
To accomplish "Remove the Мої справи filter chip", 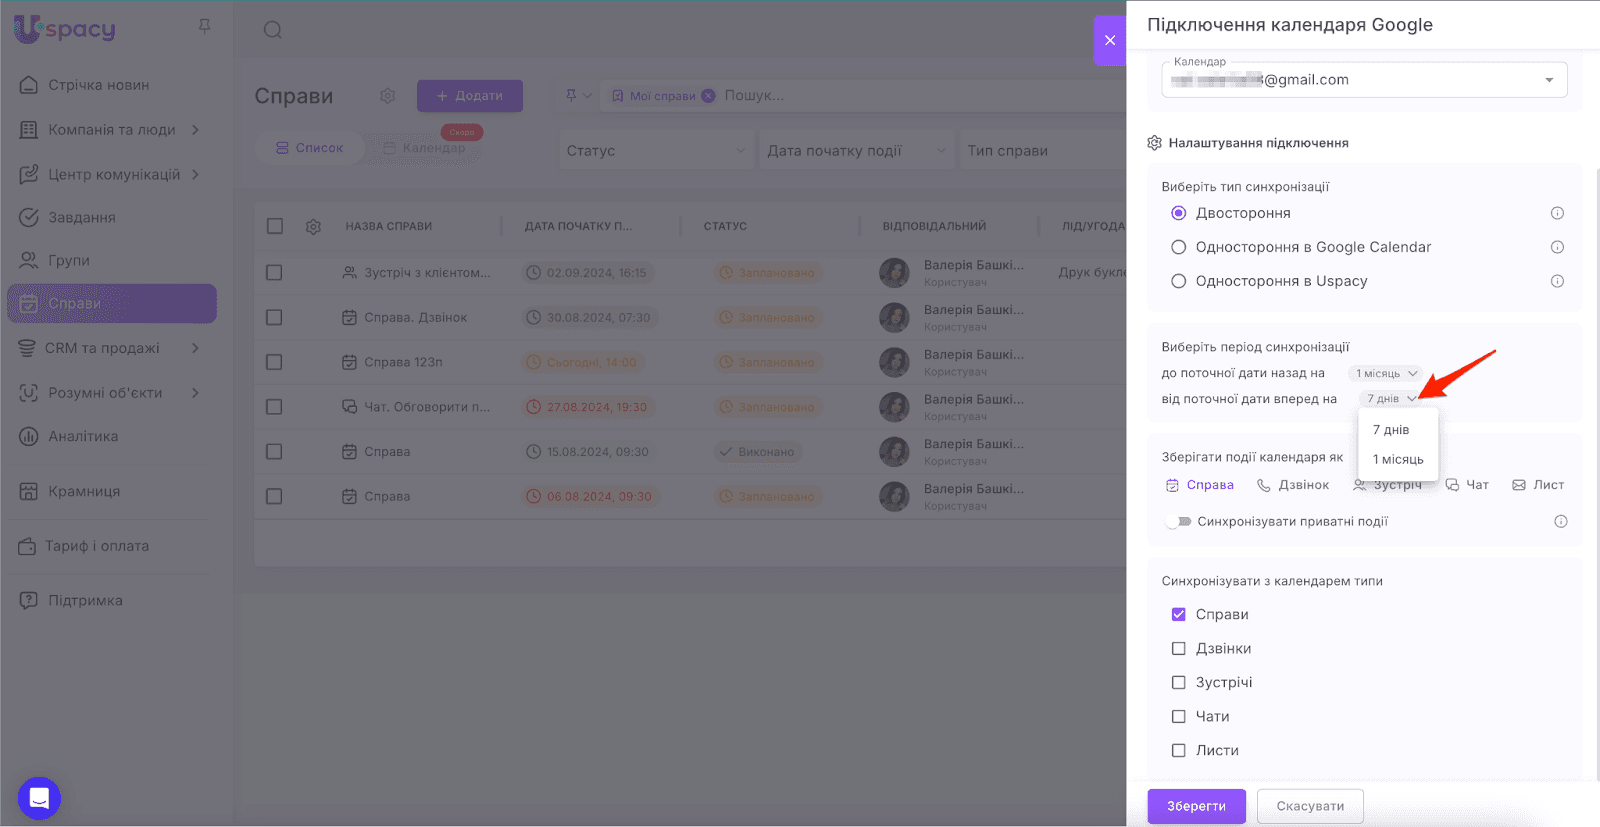I will coord(708,96).
